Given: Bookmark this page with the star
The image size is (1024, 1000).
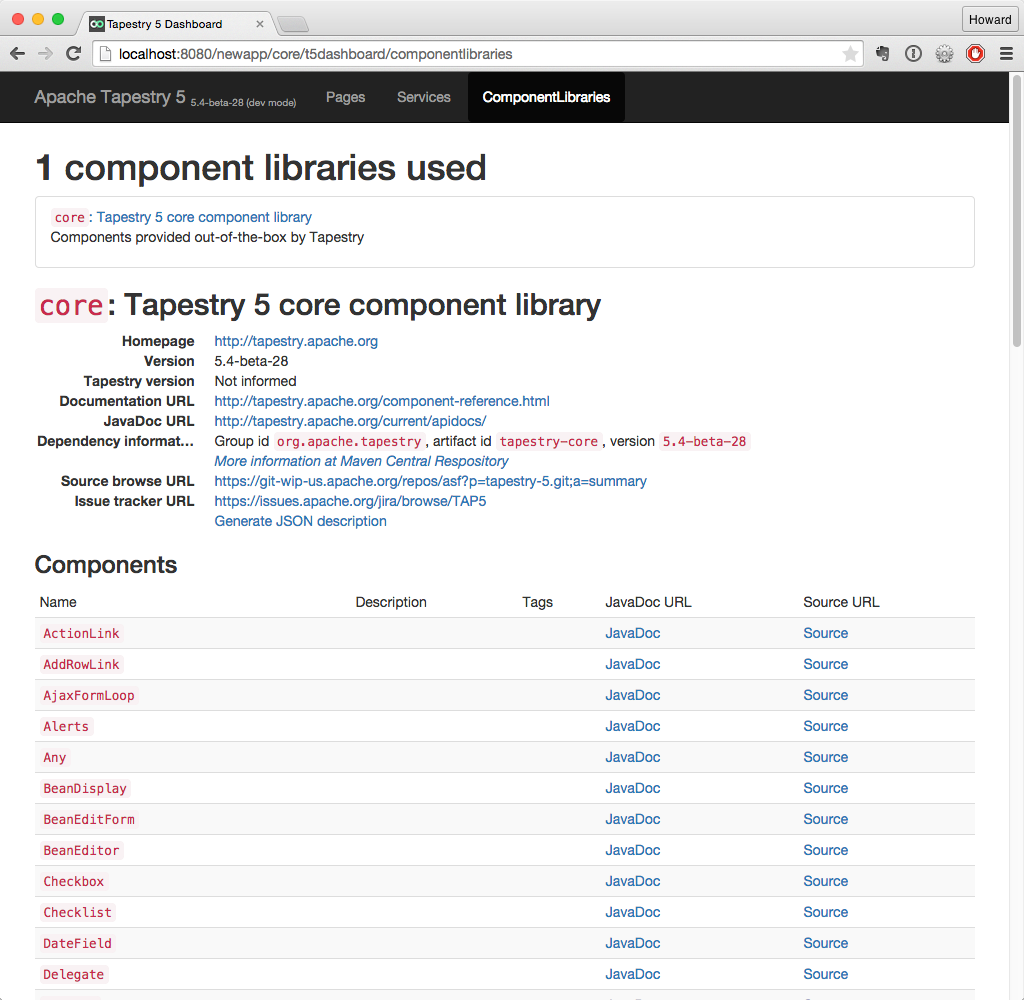Looking at the screenshot, I should (x=850, y=54).
